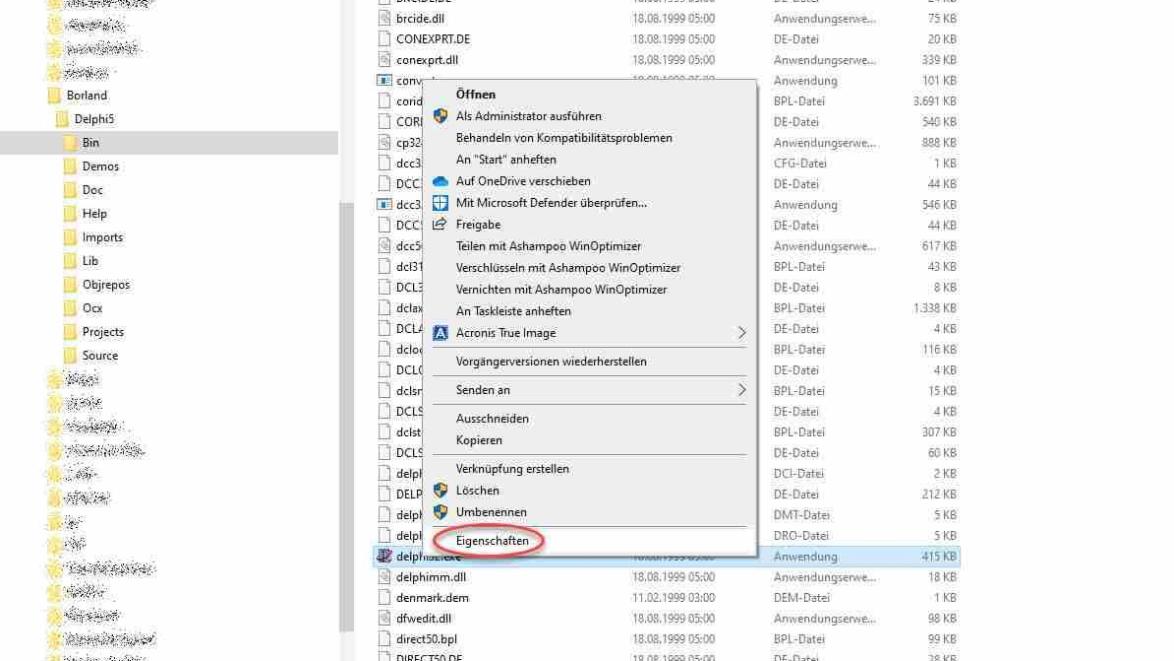Click the Öffnen context menu entry
This screenshot has width=1174, height=661.
(x=475, y=94)
